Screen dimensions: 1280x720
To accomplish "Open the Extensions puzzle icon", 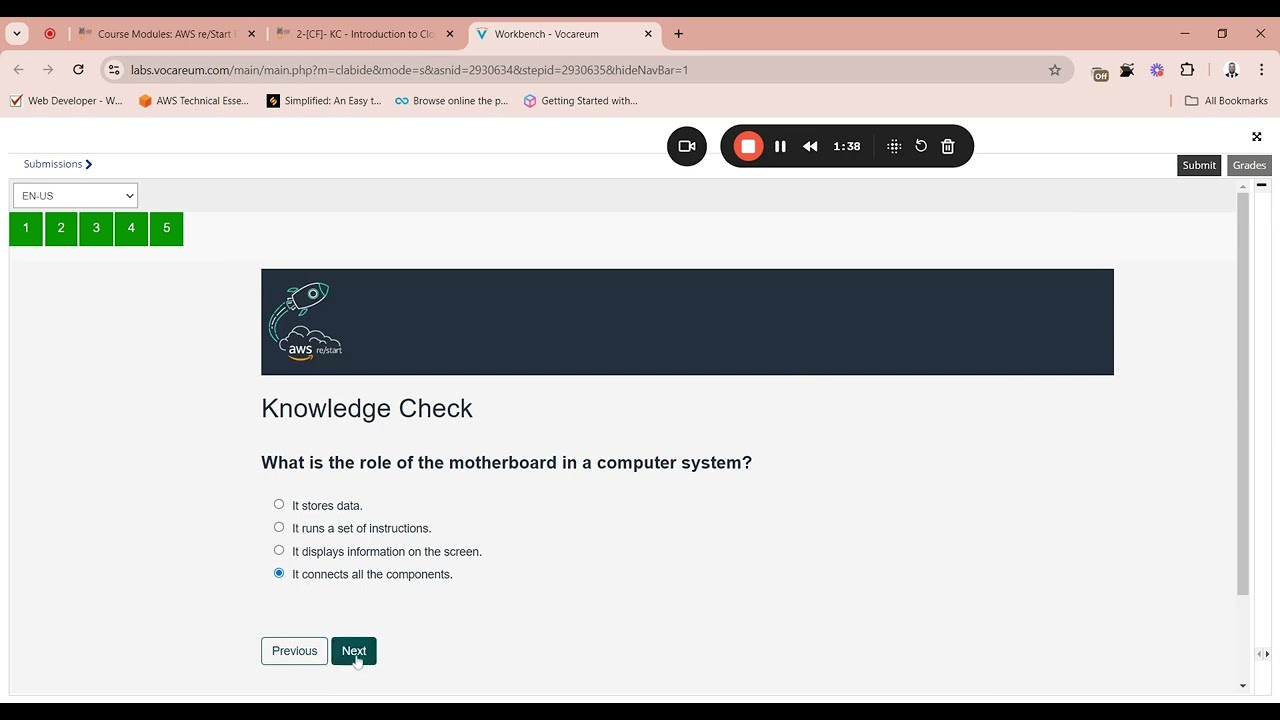I will pos(1187,70).
